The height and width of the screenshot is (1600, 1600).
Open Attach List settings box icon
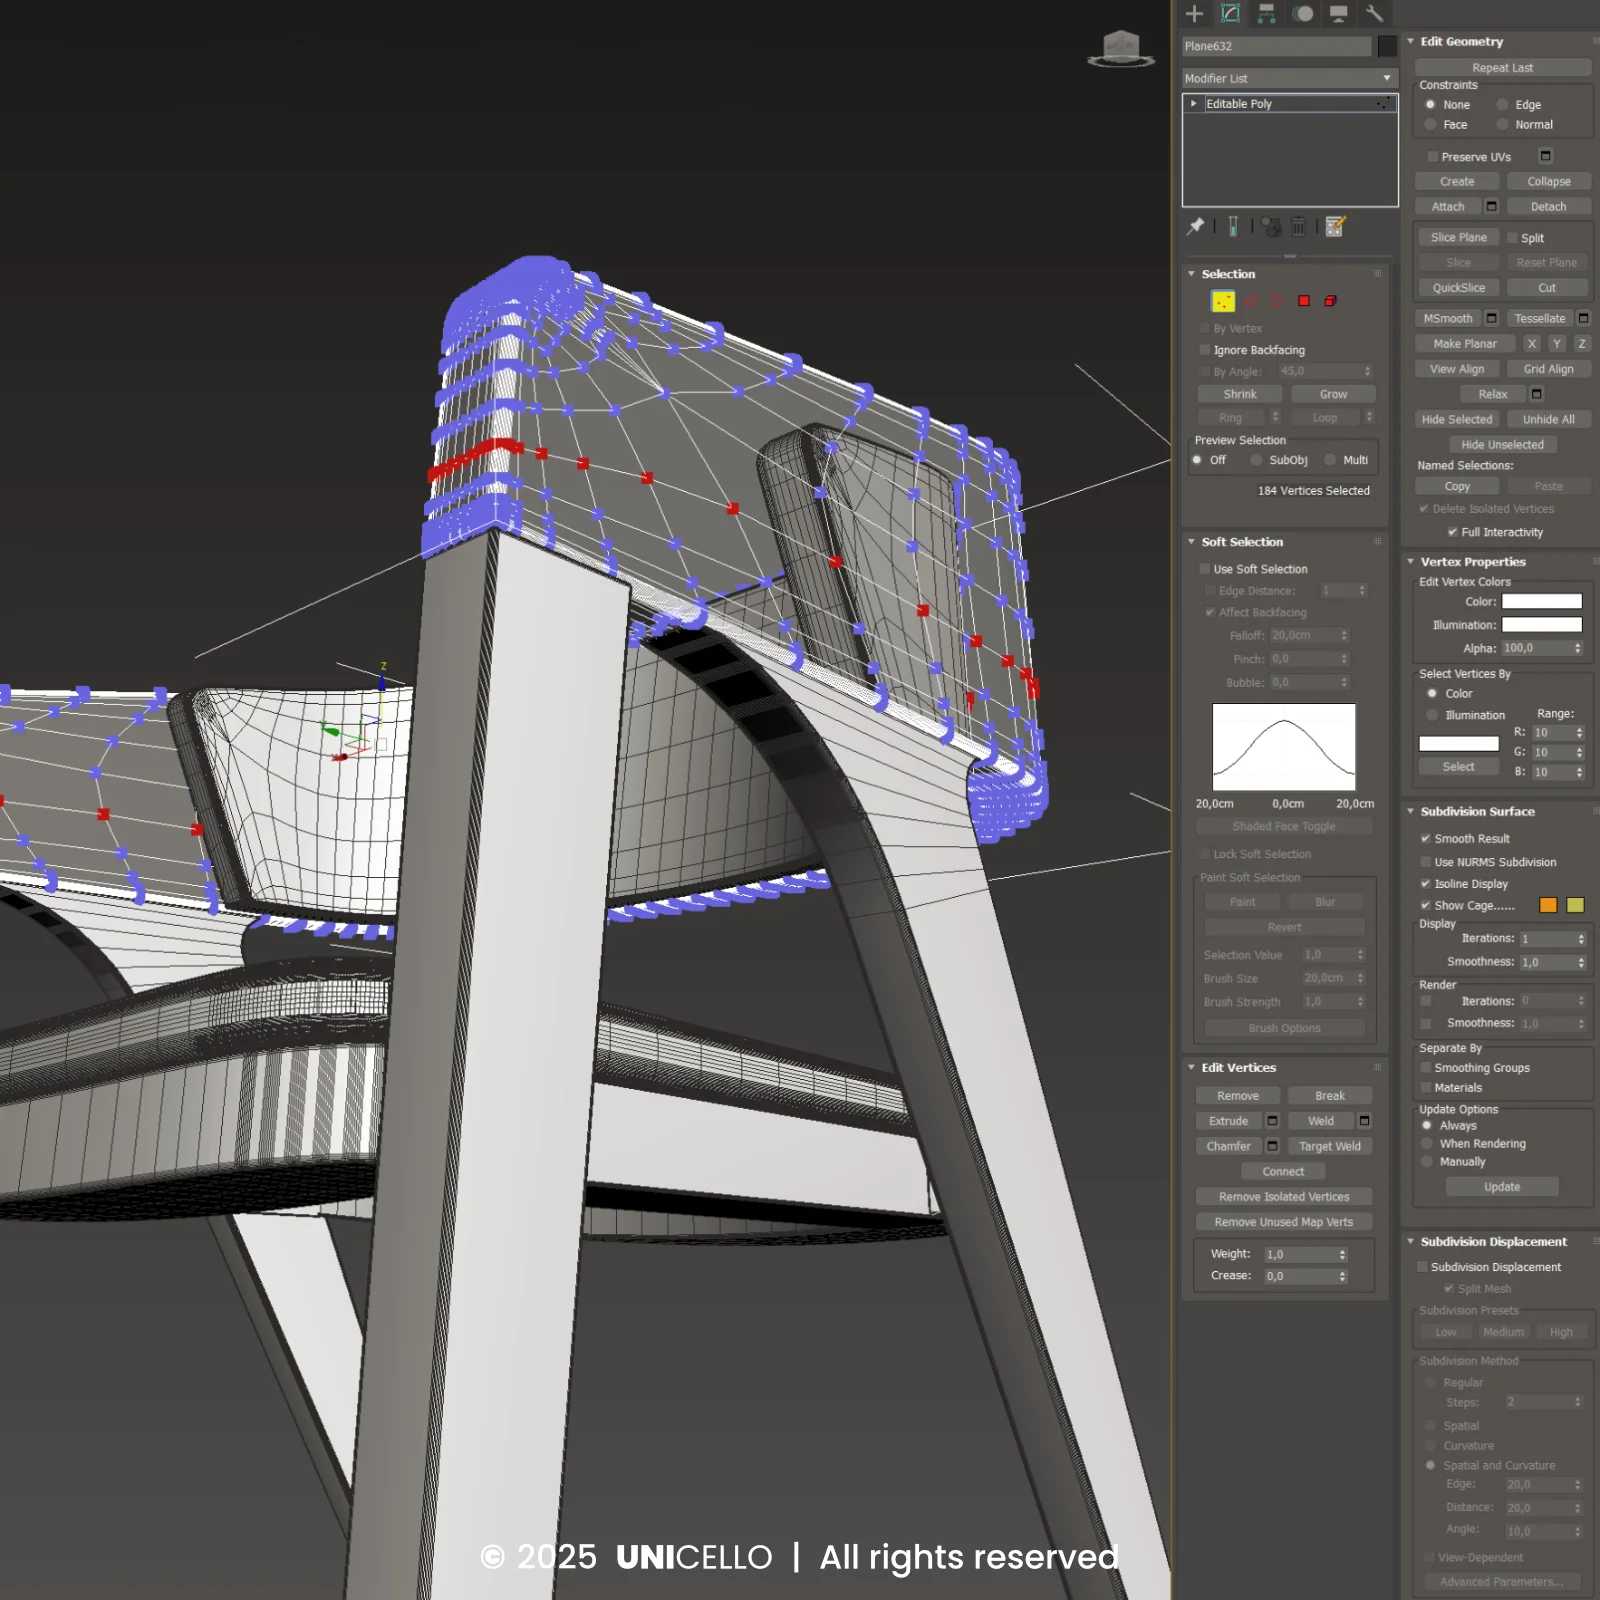pos(1491,207)
